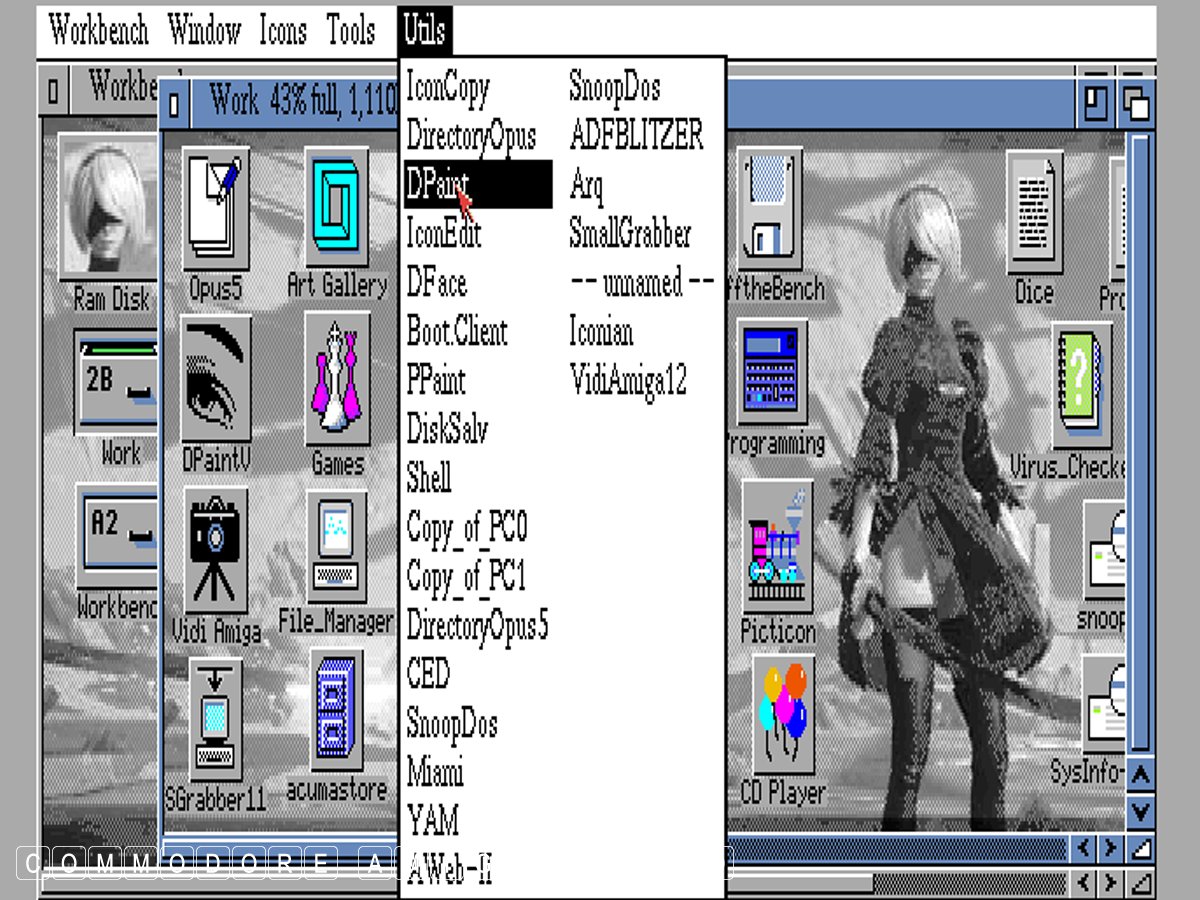Select the Vidi Amiga camera icon
The height and width of the screenshot is (900, 1200).
coord(216,551)
